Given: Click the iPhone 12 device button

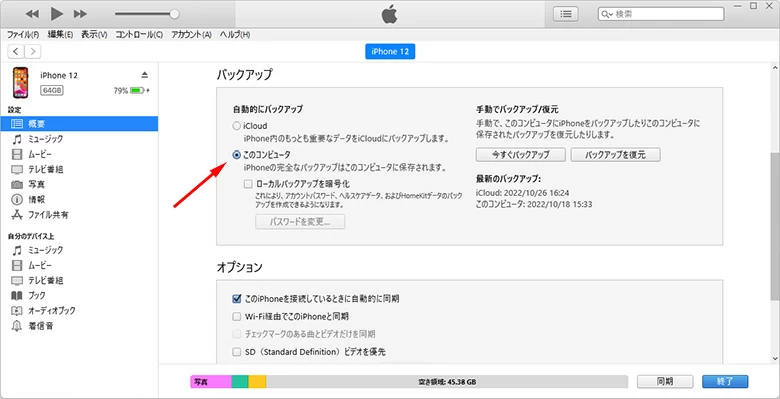Looking at the screenshot, I should [390, 52].
